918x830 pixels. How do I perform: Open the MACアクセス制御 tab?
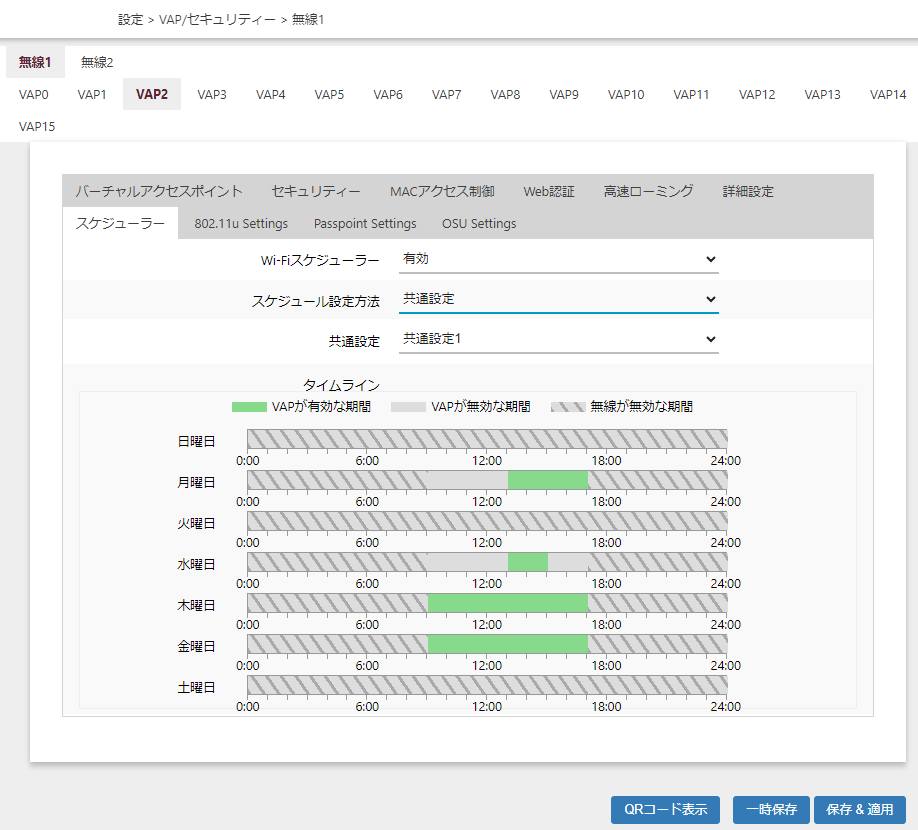(x=441, y=192)
